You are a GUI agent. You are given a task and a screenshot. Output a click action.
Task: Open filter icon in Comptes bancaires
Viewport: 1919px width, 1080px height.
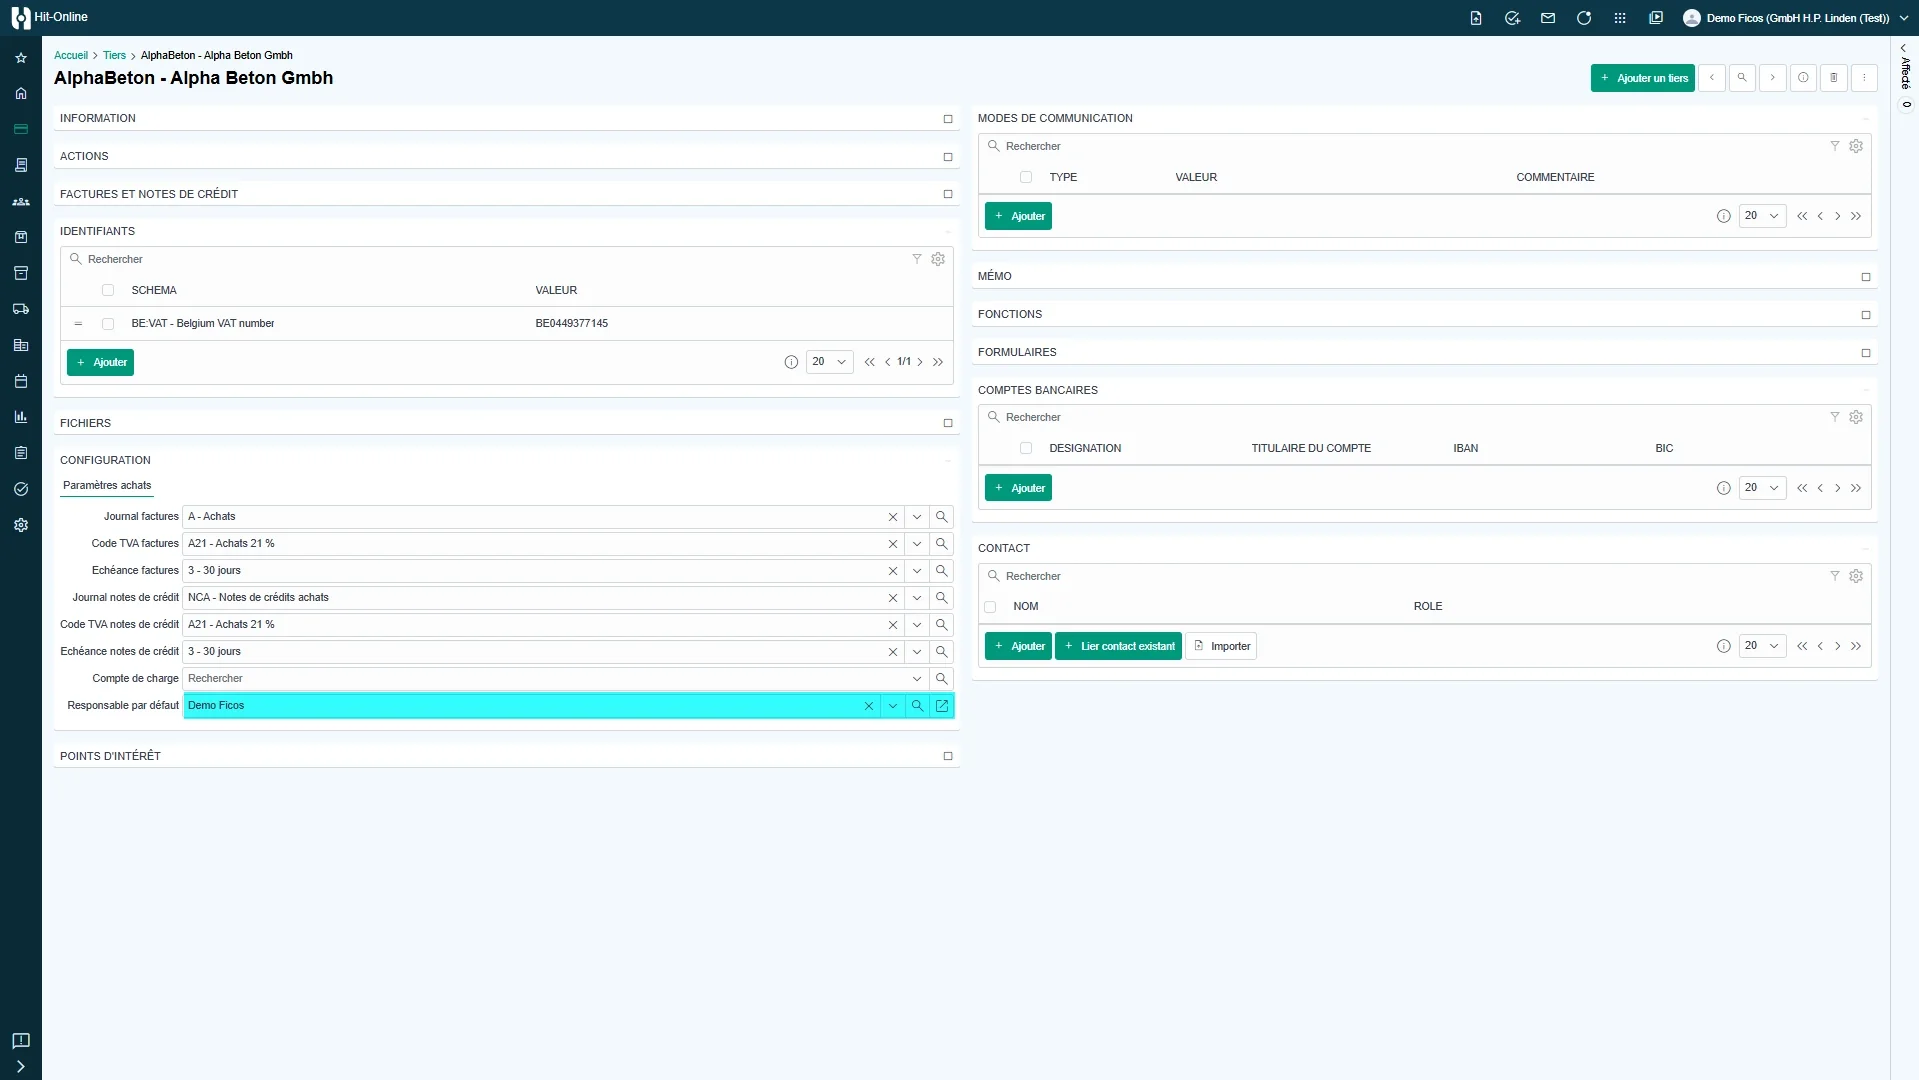pyautogui.click(x=1834, y=417)
